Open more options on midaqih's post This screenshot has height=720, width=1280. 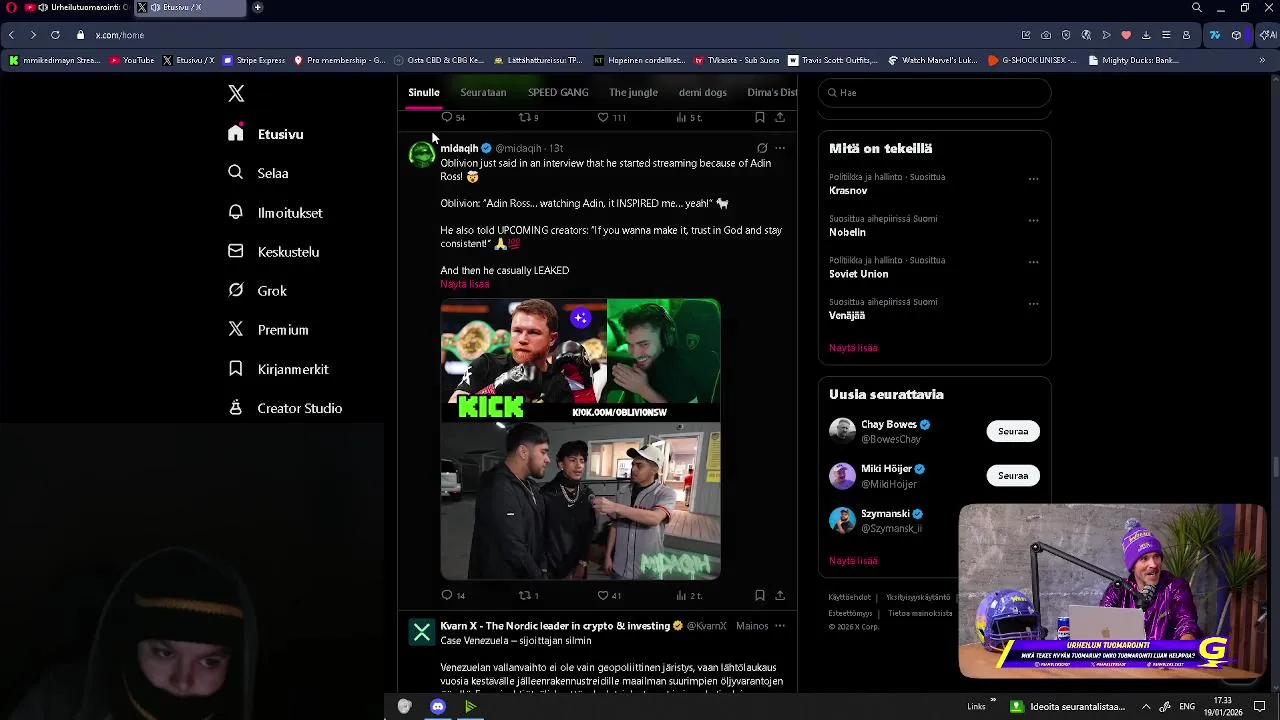pos(780,148)
